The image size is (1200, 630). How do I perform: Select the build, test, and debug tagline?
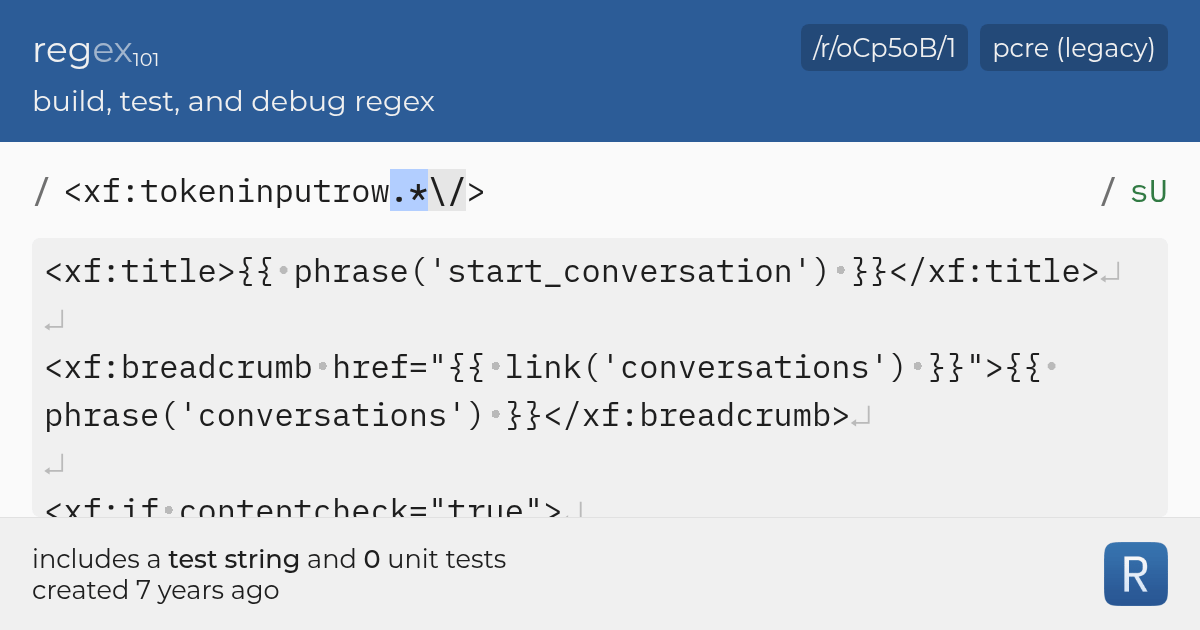[233, 101]
